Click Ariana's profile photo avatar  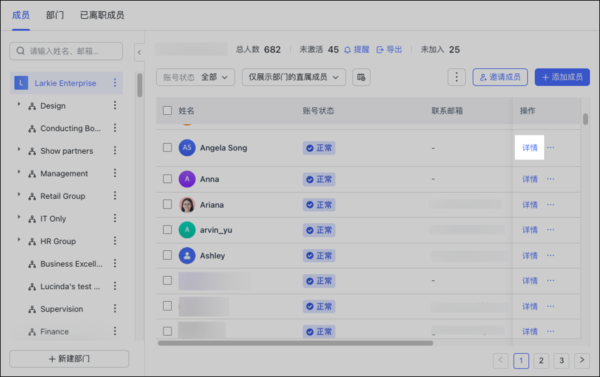[187, 205]
